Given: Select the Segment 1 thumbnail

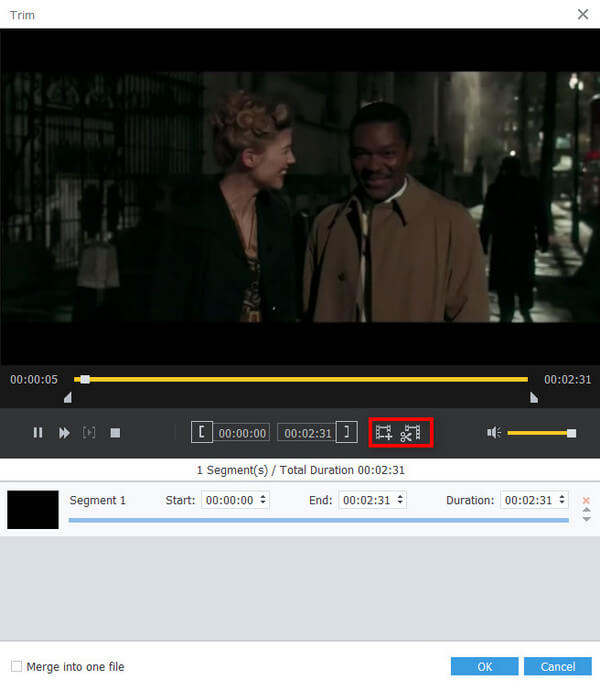Looking at the screenshot, I should click(x=33, y=509).
